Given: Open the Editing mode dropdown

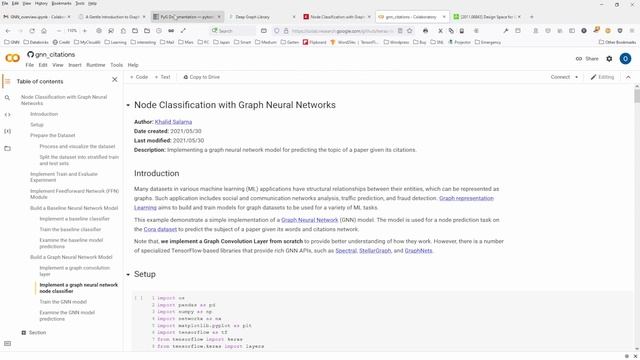Looking at the screenshot, I should 602,77.
